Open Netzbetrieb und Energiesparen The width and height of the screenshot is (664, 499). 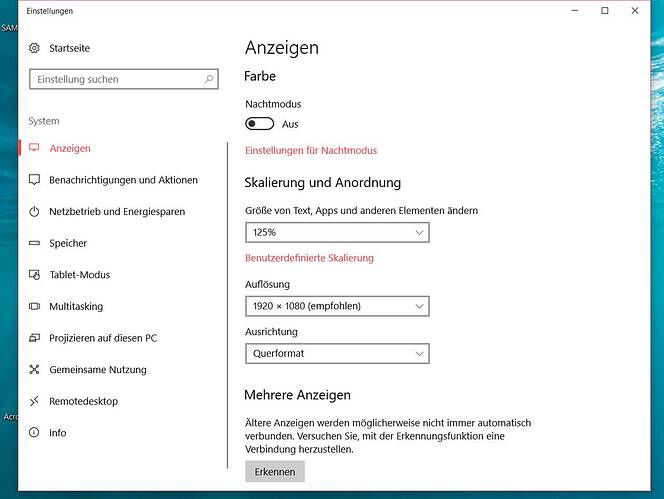point(117,212)
